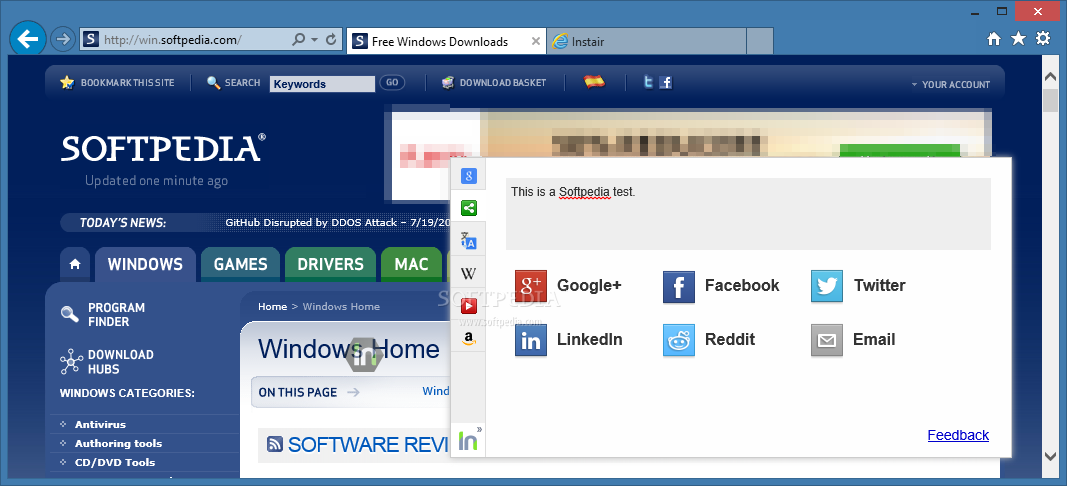The image size is (1067, 486).
Task: Select the Games category tab
Action: tap(240, 264)
